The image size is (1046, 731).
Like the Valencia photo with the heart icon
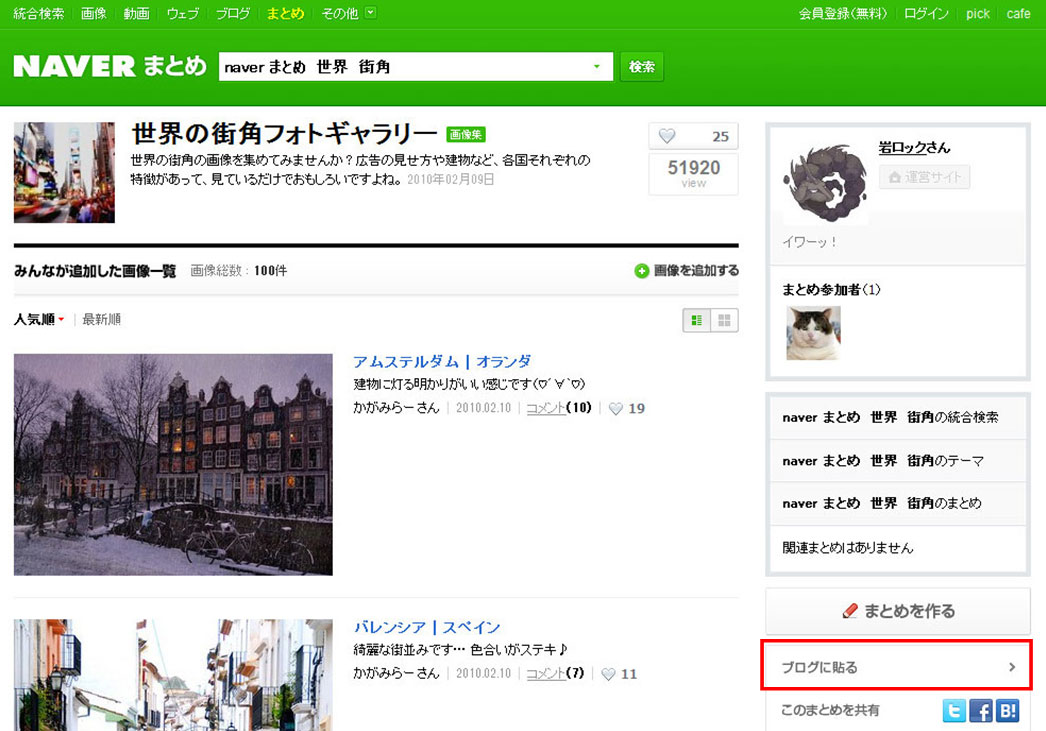click(x=608, y=674)
